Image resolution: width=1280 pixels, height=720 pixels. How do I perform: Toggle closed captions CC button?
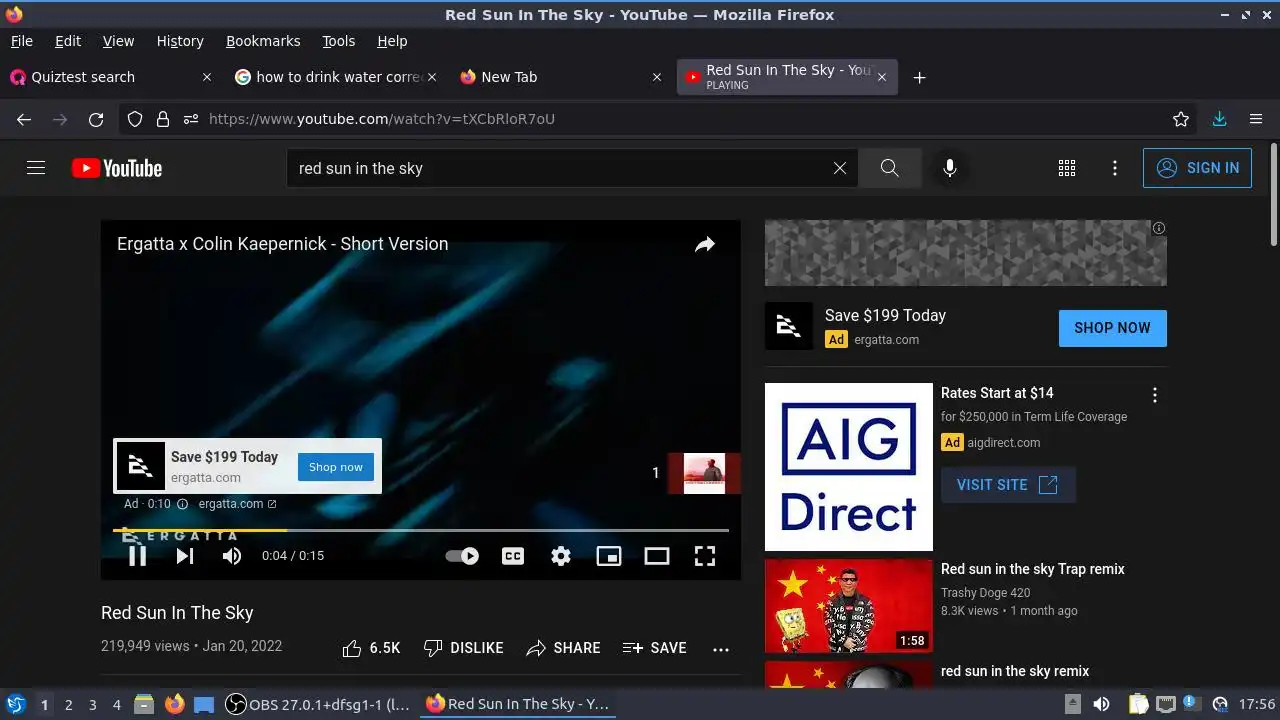click(513, 556)
